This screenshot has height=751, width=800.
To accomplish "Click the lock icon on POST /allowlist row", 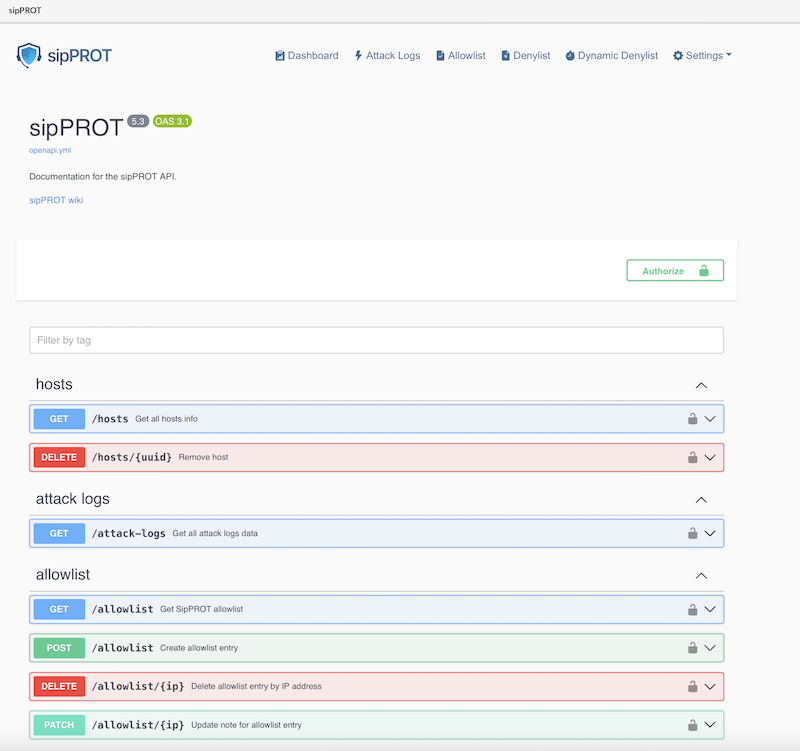I will tap(692, 648).
